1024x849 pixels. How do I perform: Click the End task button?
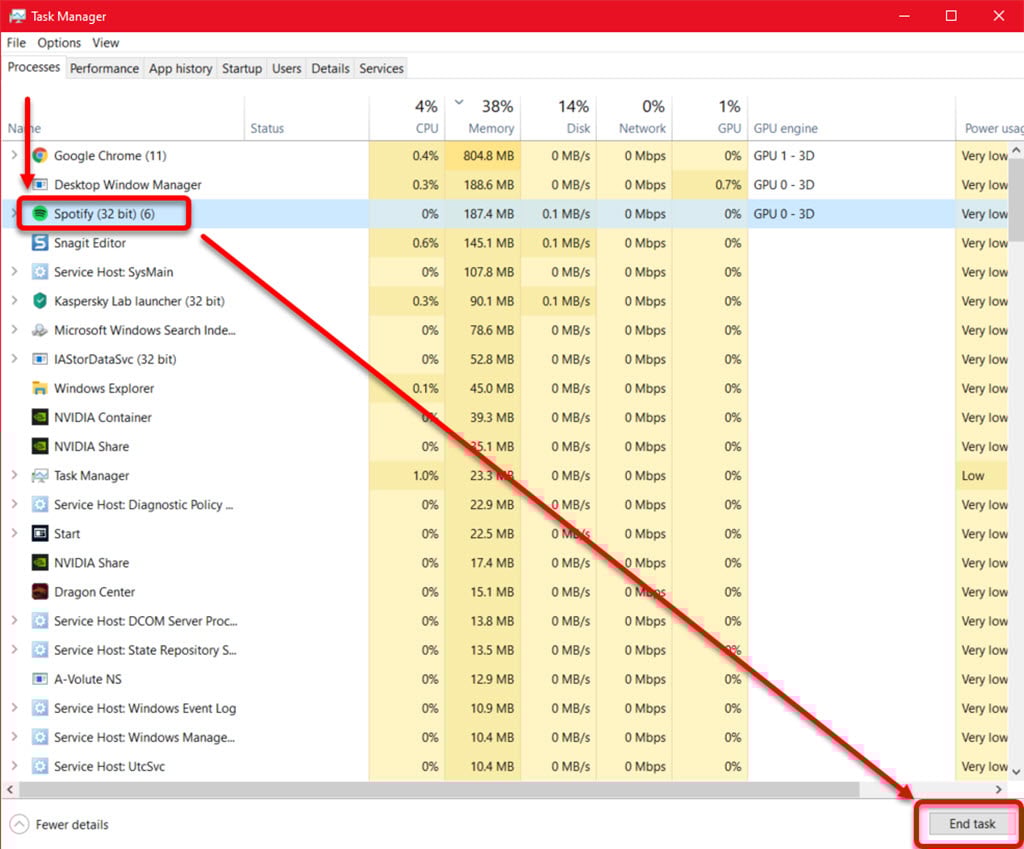point(972,824)
